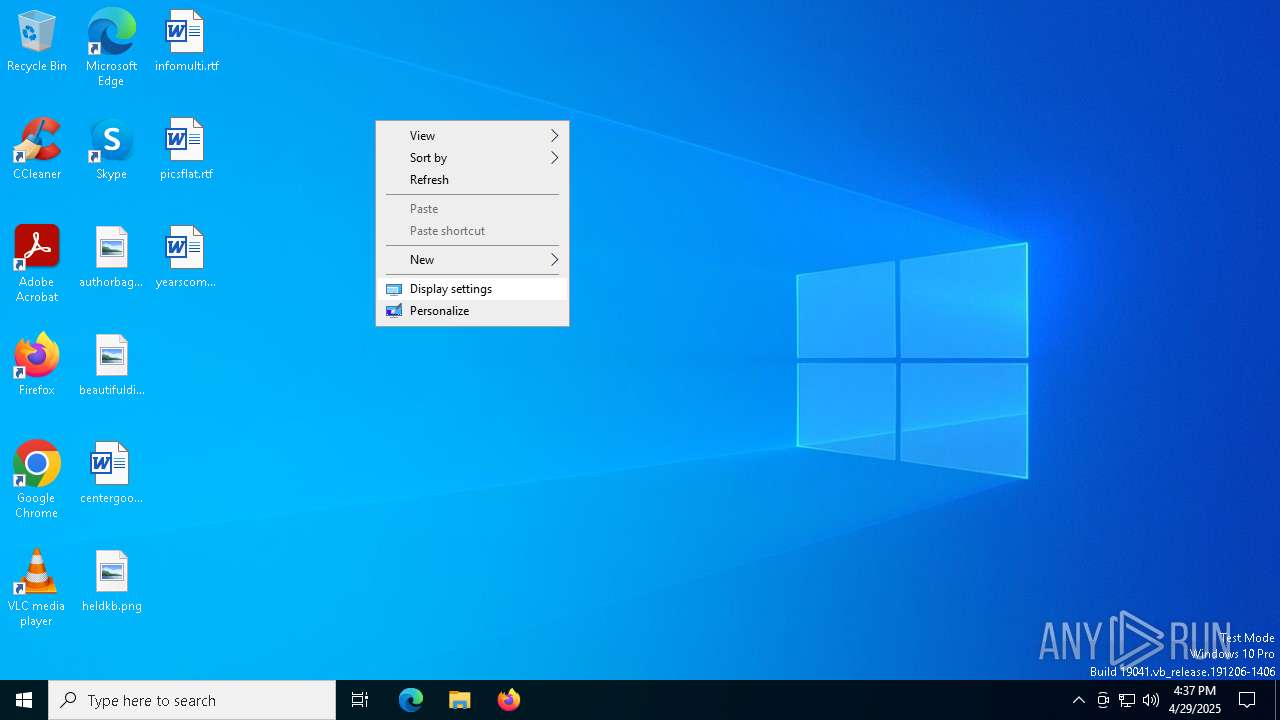Select the infomulti.rtf document icon

[x=186, y=41]
